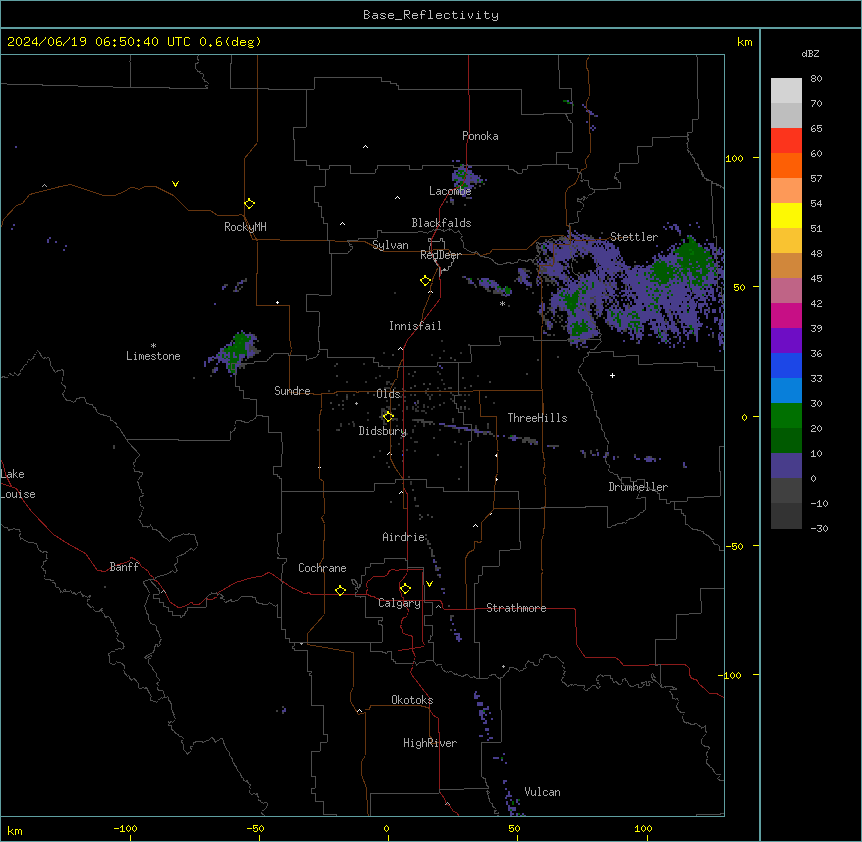
Task: Click the red 65 dBZ legend swatch
Action: [786, 140]
